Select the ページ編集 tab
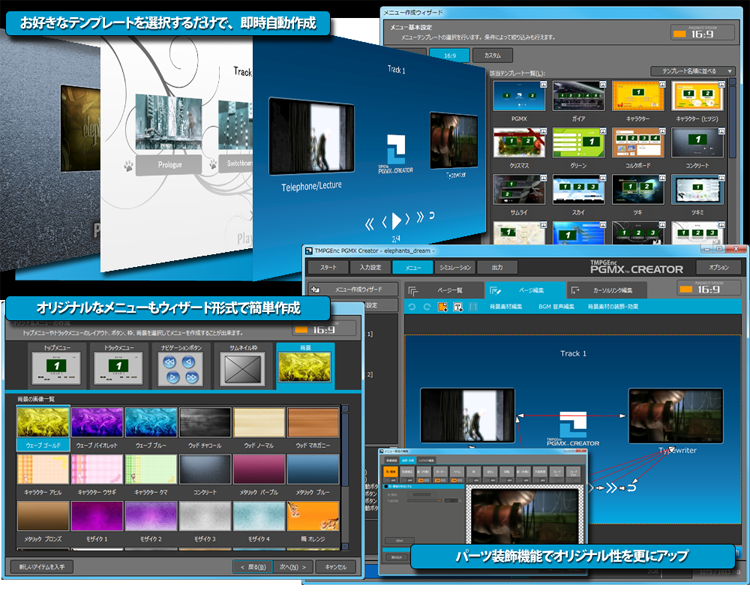Screen dimensions: 750x600 click(x=525, y=290)
